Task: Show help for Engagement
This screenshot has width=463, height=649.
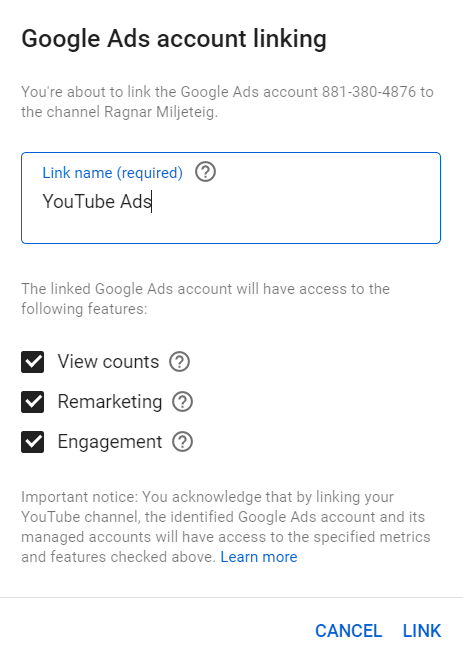Action: [x=182, y=442]
